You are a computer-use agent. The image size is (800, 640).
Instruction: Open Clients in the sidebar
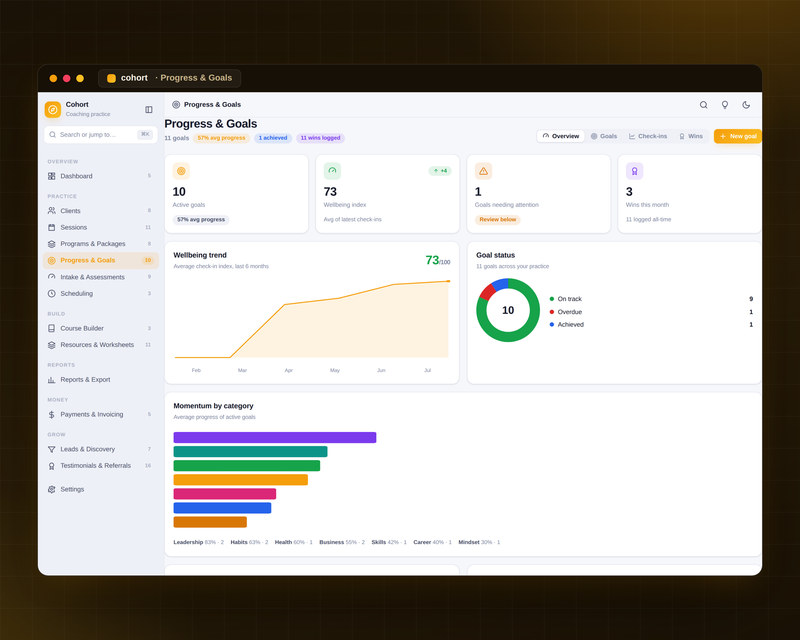click(x=101, y=211)
